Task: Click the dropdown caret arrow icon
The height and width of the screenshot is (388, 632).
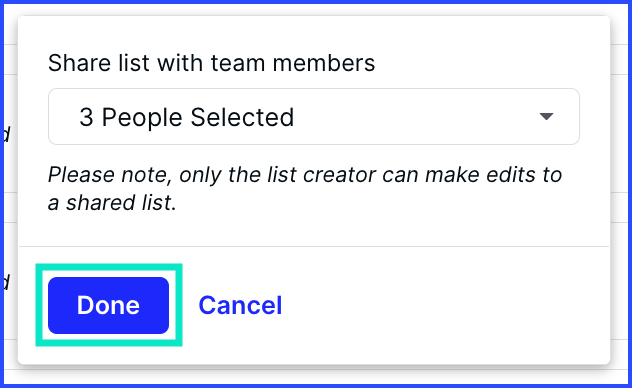Action: (546, 117)
